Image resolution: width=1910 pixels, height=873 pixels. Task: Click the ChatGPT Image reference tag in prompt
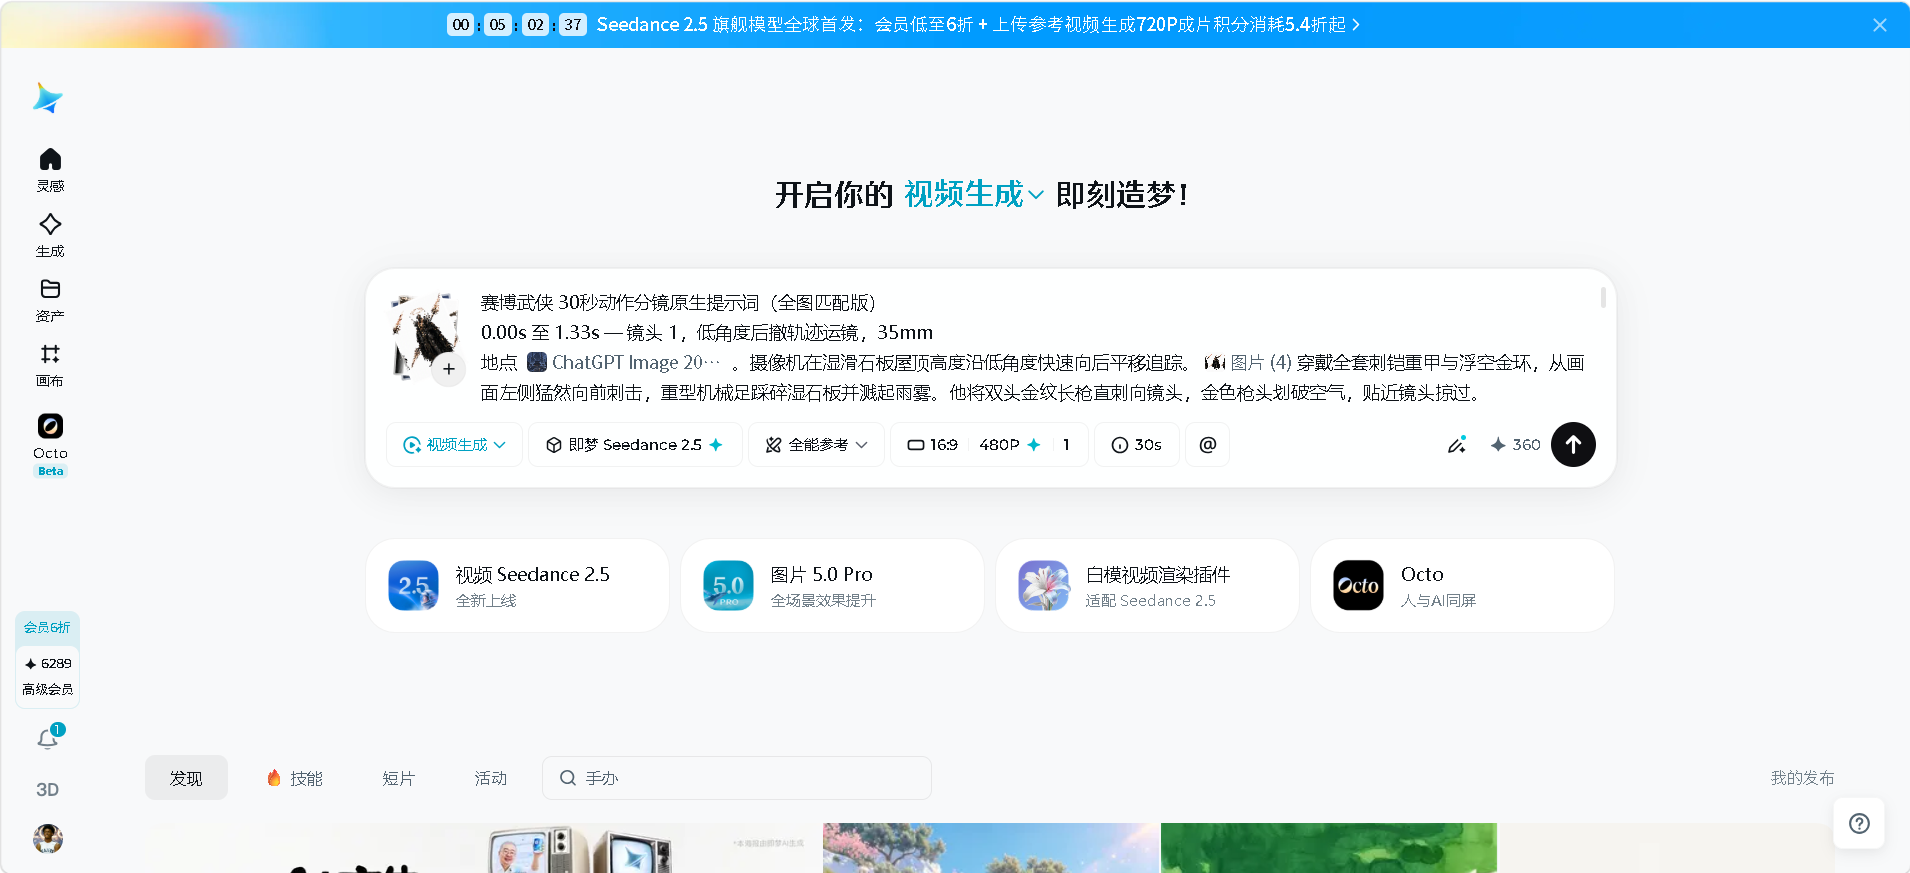pos(624,362)
